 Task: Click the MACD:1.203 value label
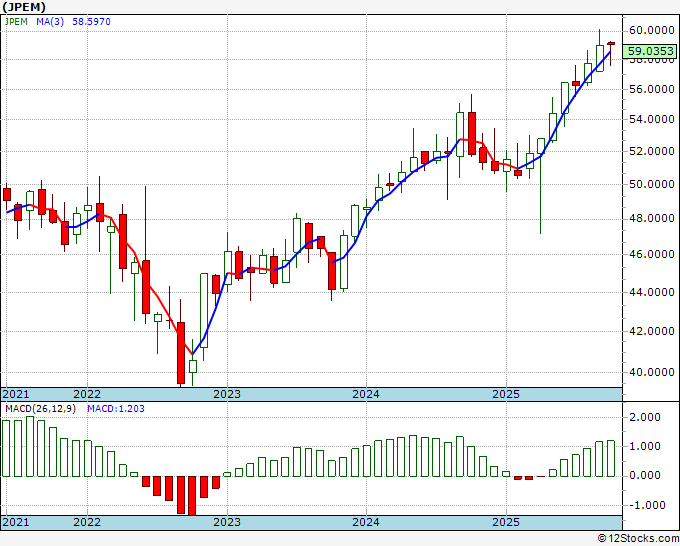pos(116,409)
